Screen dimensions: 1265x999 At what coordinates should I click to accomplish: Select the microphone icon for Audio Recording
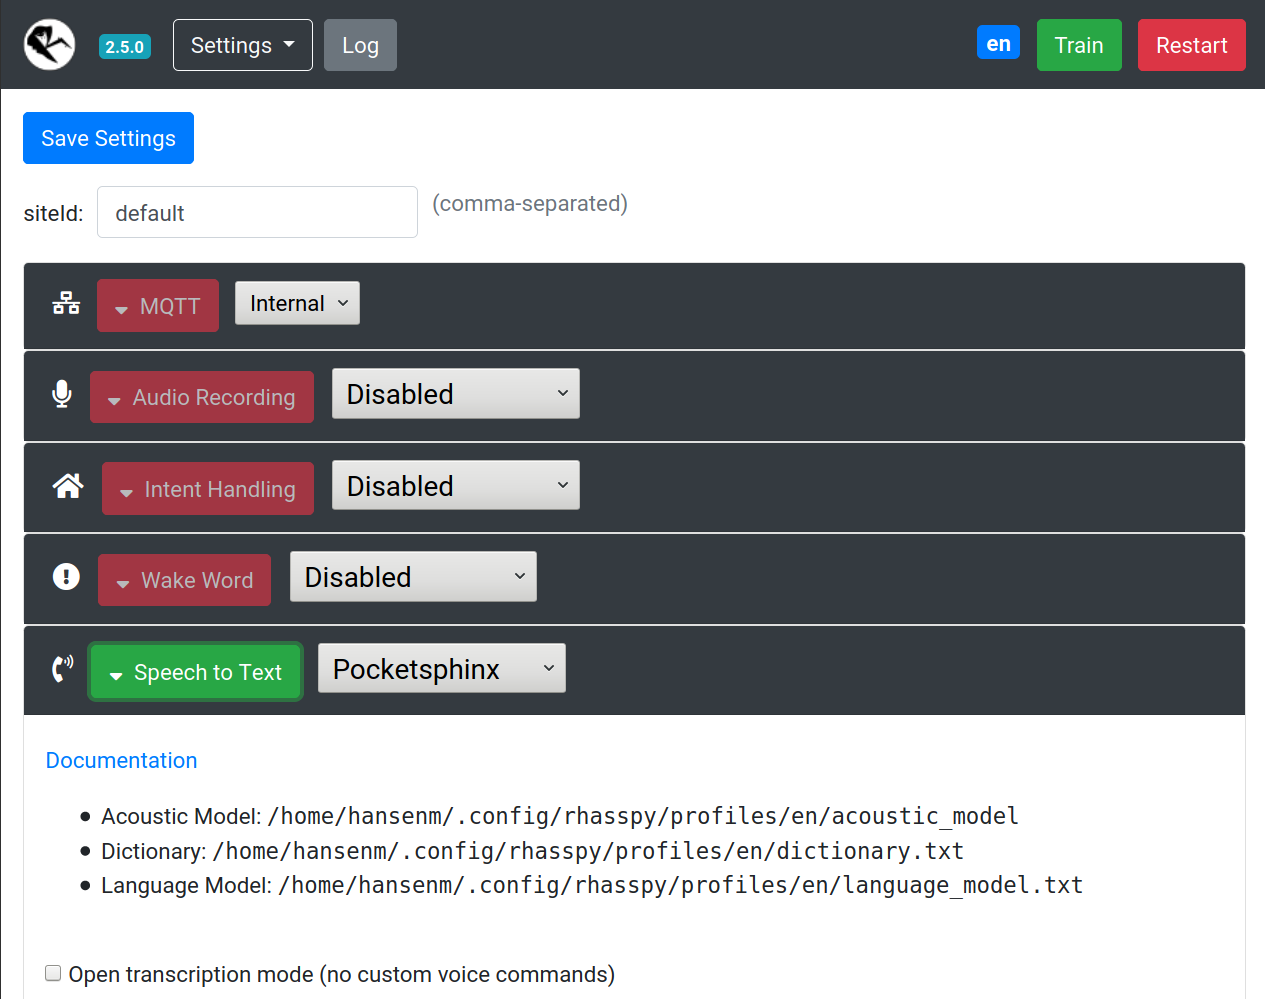[61, 394]
